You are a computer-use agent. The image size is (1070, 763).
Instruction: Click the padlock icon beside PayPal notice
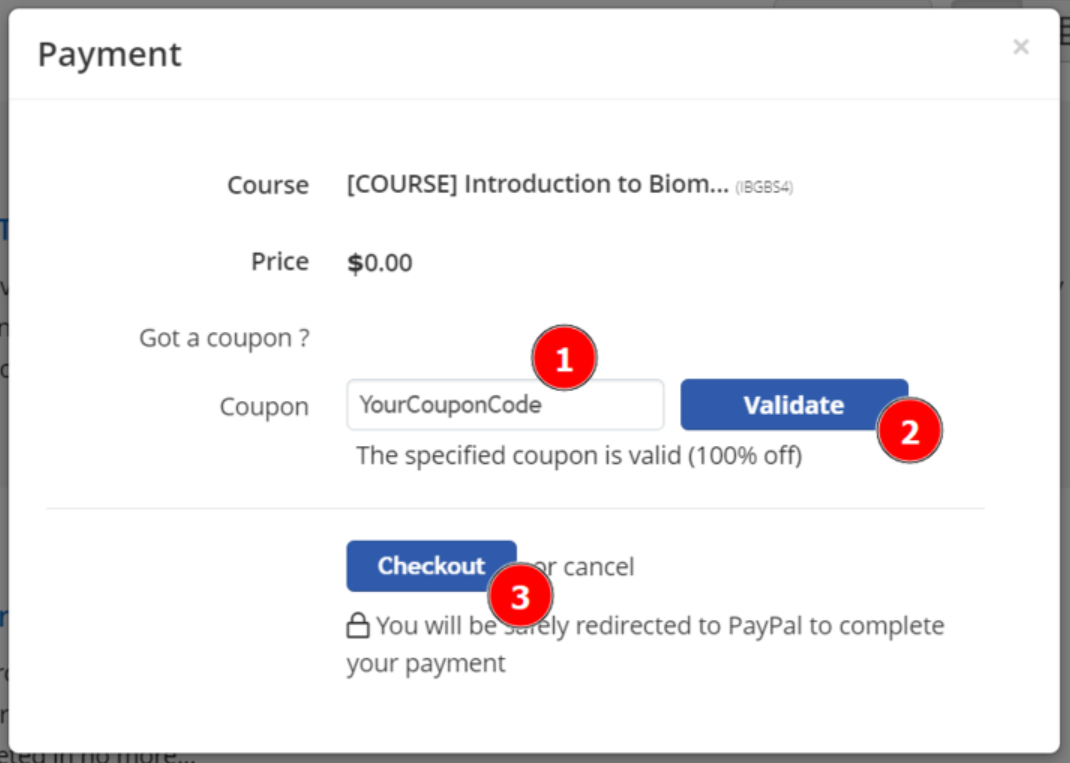[358, 625]
